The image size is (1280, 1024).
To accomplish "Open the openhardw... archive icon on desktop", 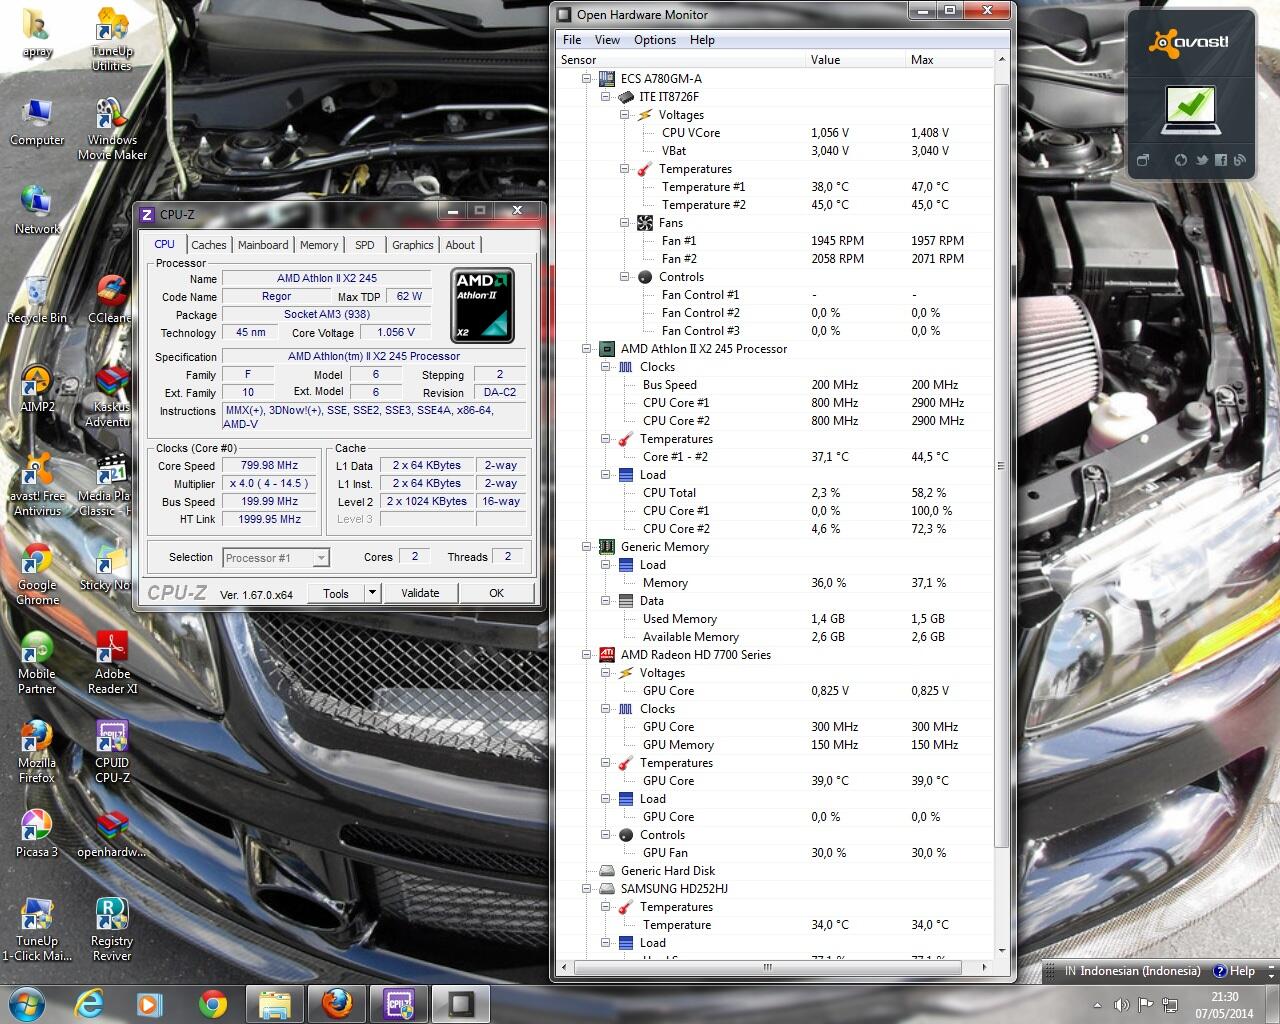I will [112, 834].
